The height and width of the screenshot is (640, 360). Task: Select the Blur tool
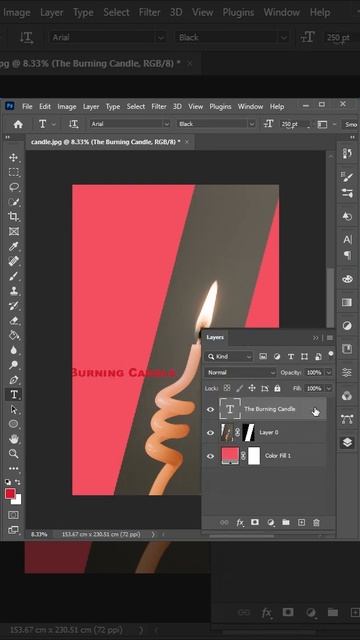(x=13, y=350)
